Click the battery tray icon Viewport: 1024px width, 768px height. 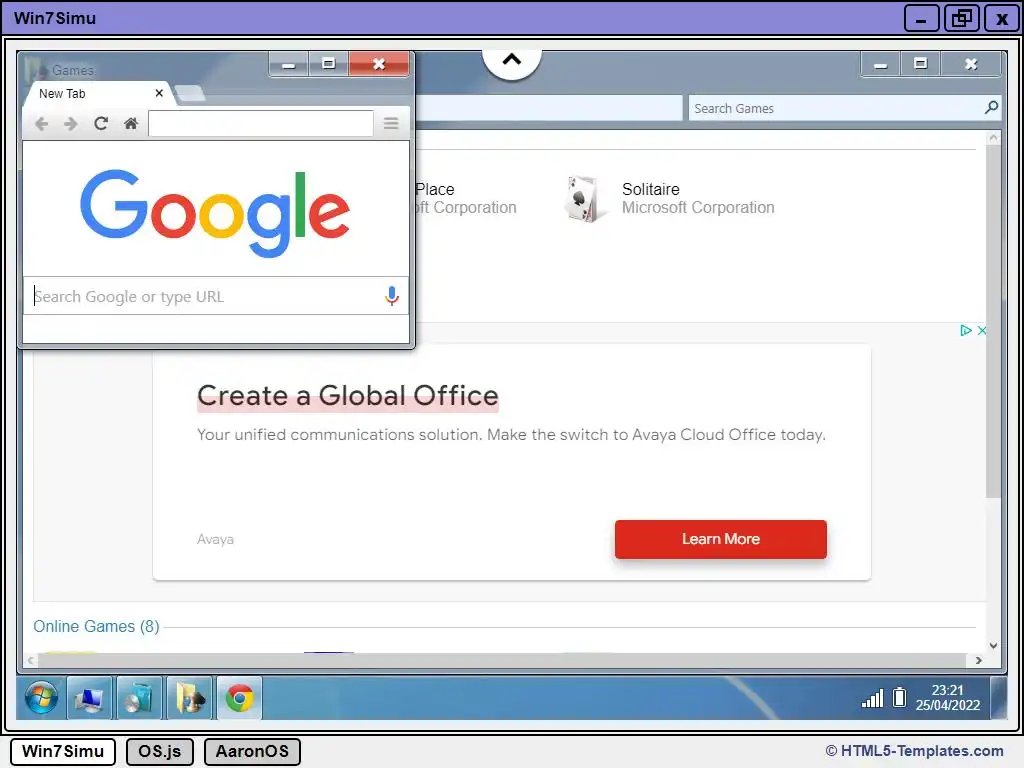[x=899, y=697]
